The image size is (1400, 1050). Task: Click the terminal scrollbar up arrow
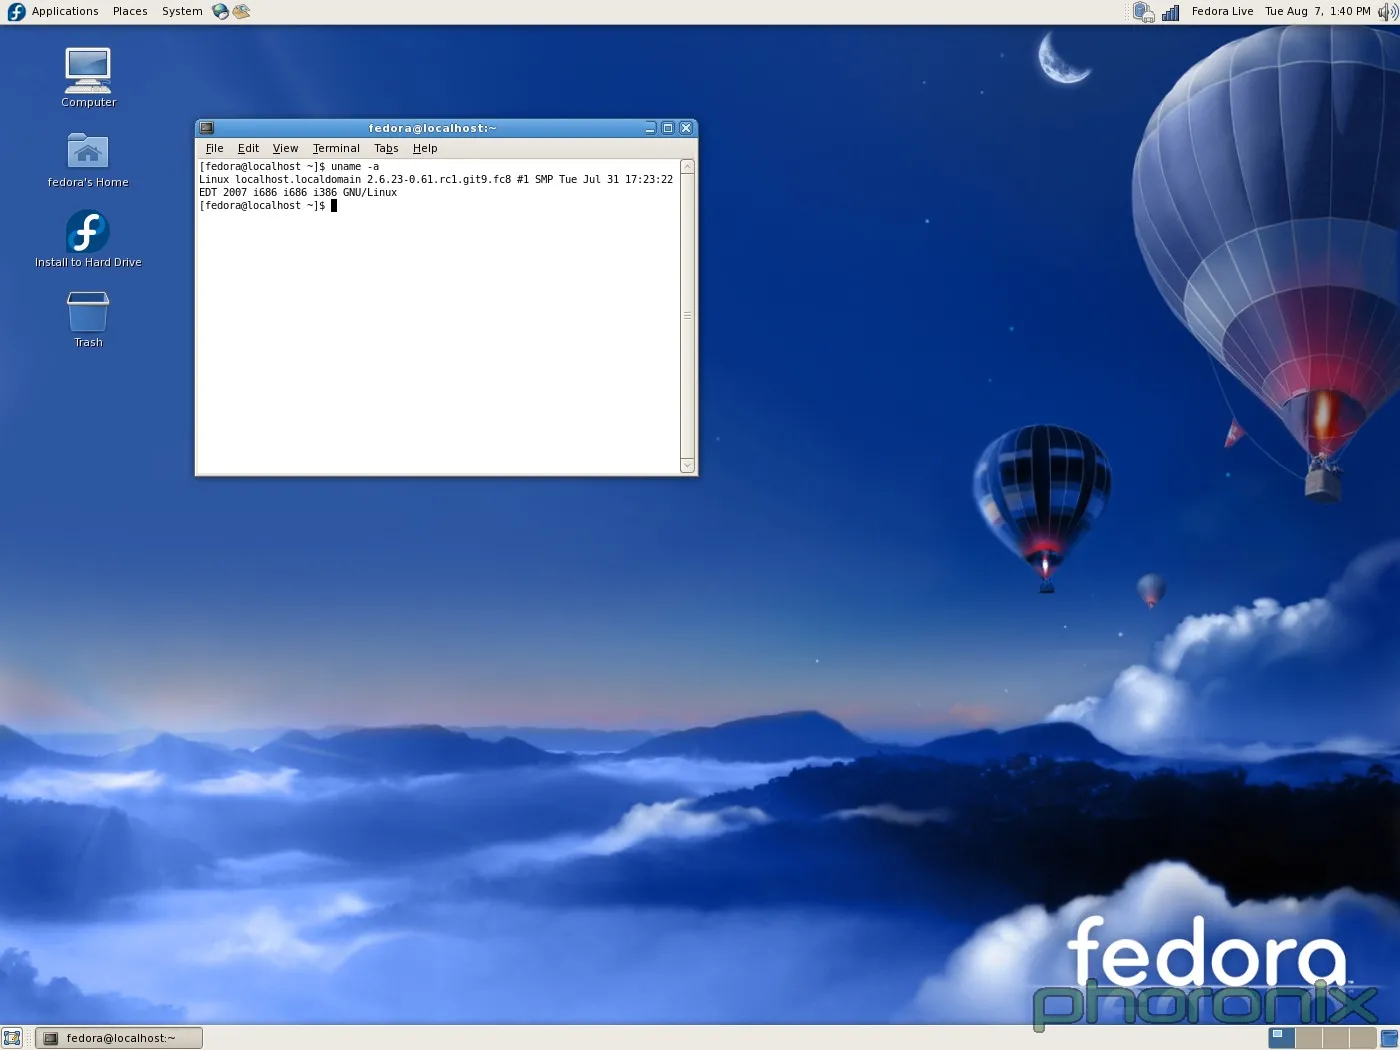(x=687, y=167)
